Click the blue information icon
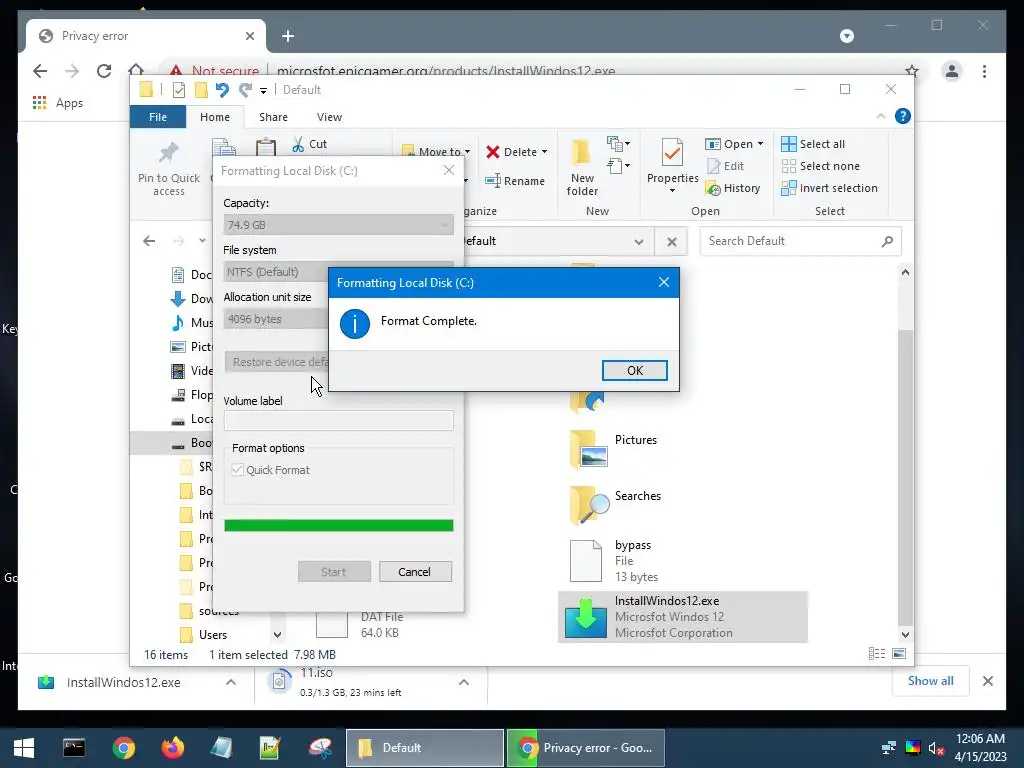This screenshot has height=768, width=1024. pyautogui.click(x=355, y=324)
